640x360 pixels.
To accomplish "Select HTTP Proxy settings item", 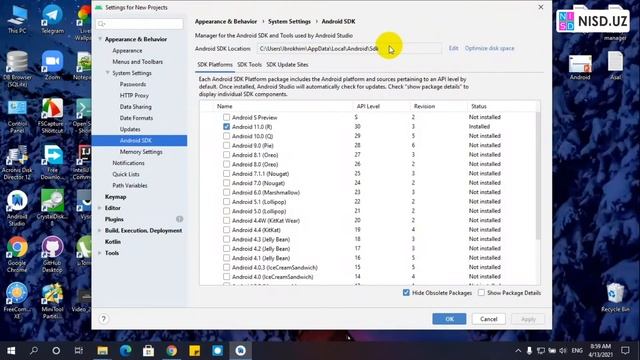I will coord(134,96).
